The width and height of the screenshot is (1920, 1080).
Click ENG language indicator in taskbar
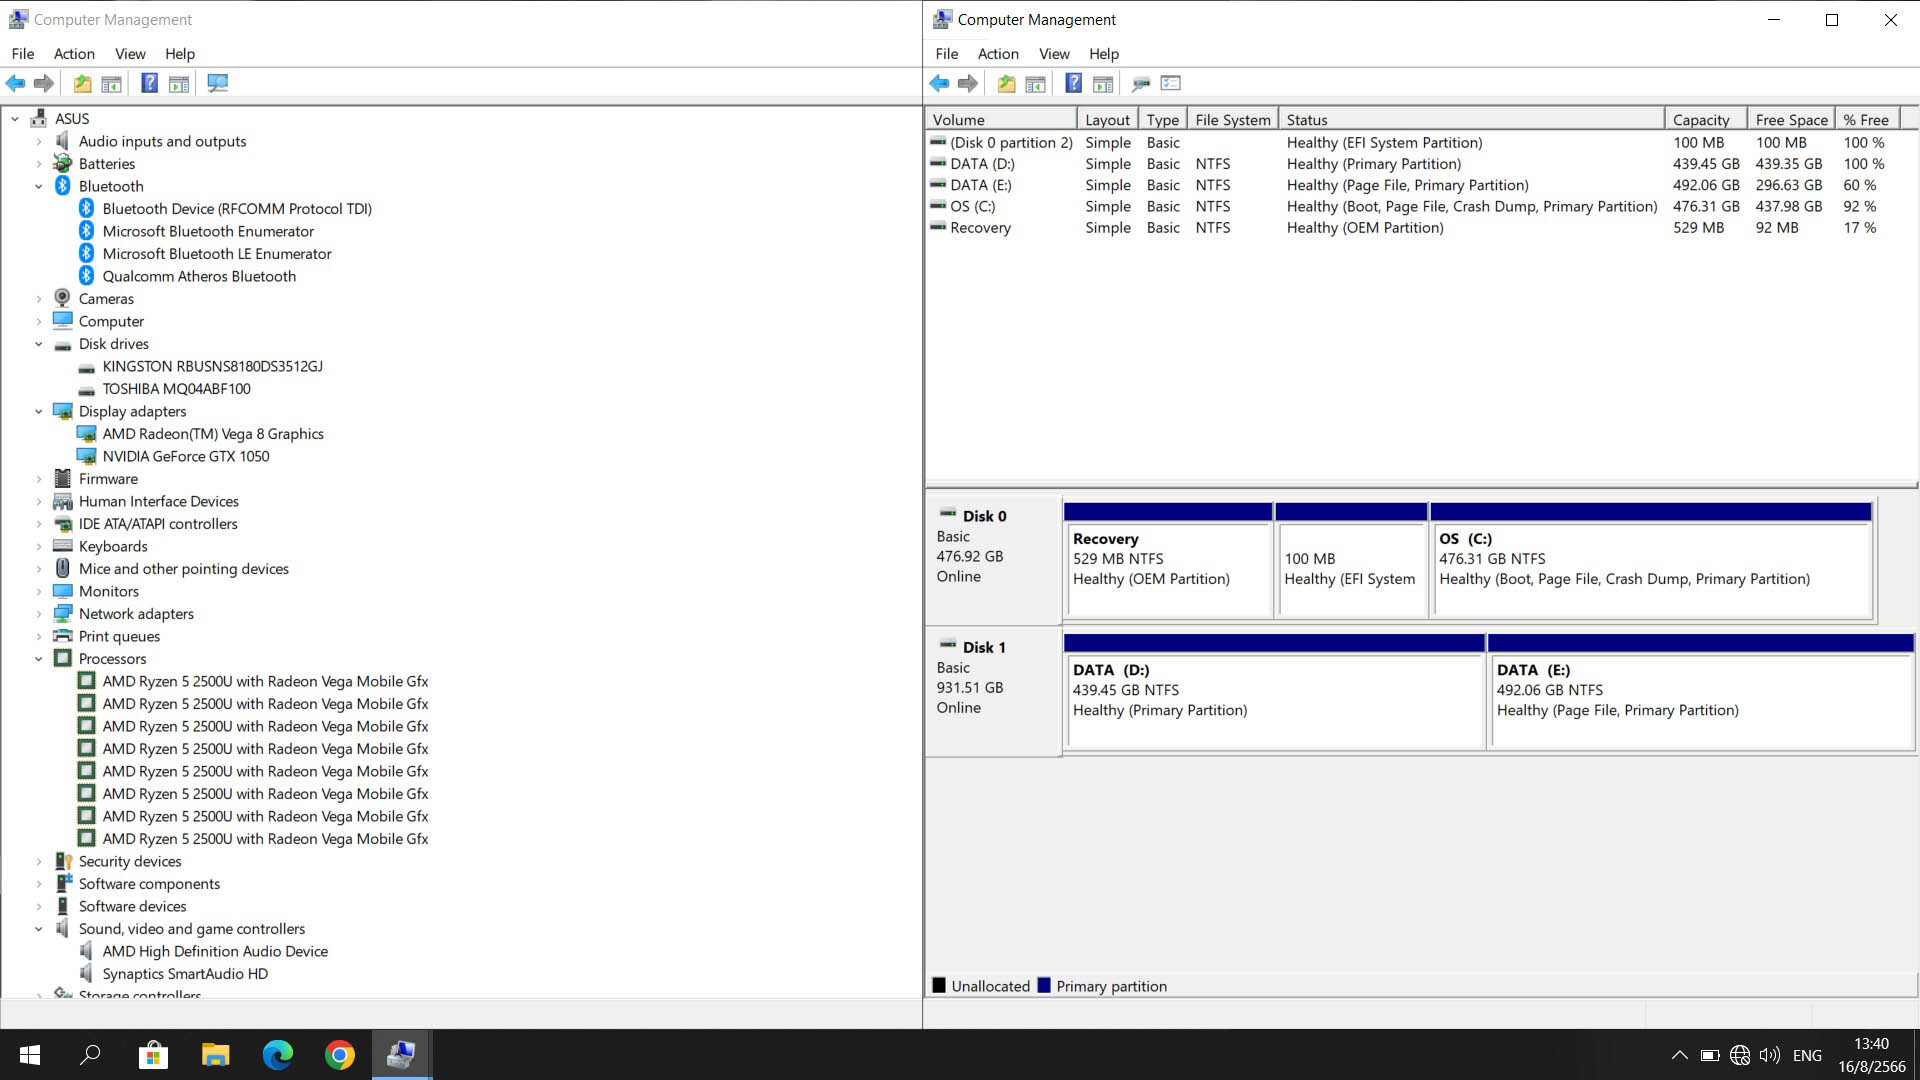tap(1807, 1055)
